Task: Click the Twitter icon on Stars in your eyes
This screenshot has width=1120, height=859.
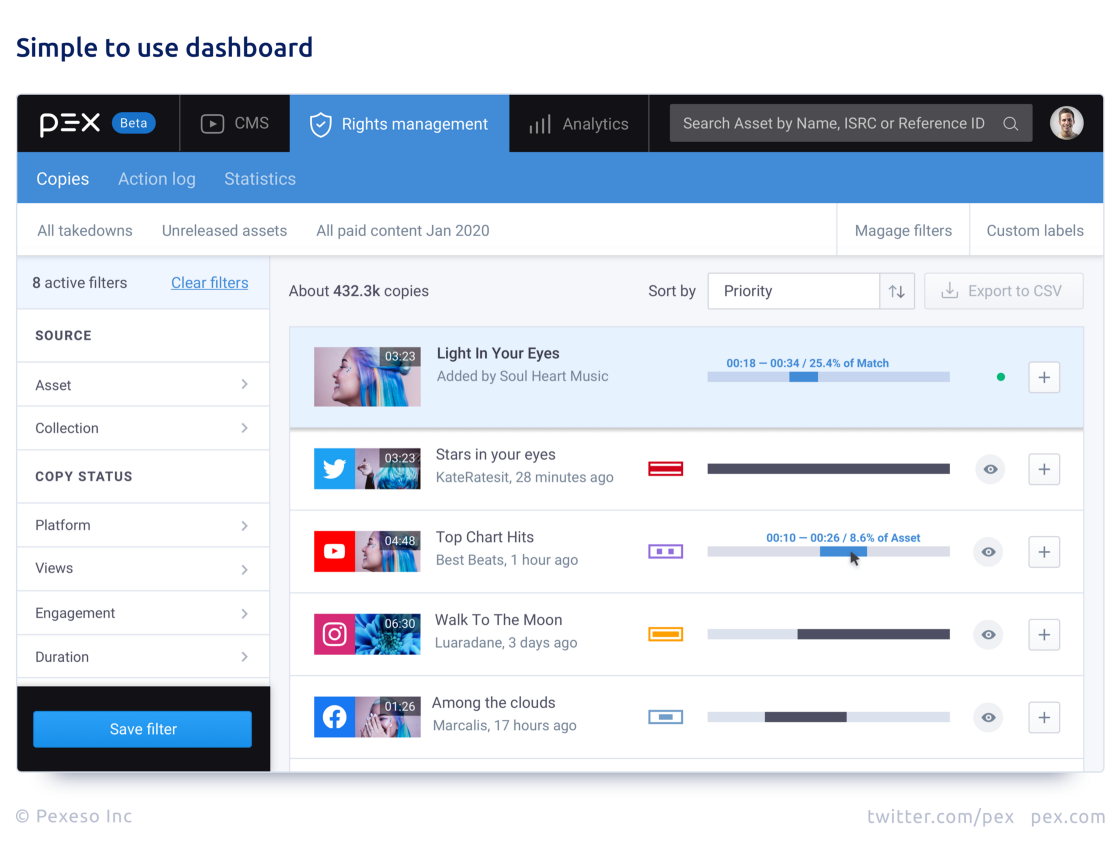Action: 334,468
